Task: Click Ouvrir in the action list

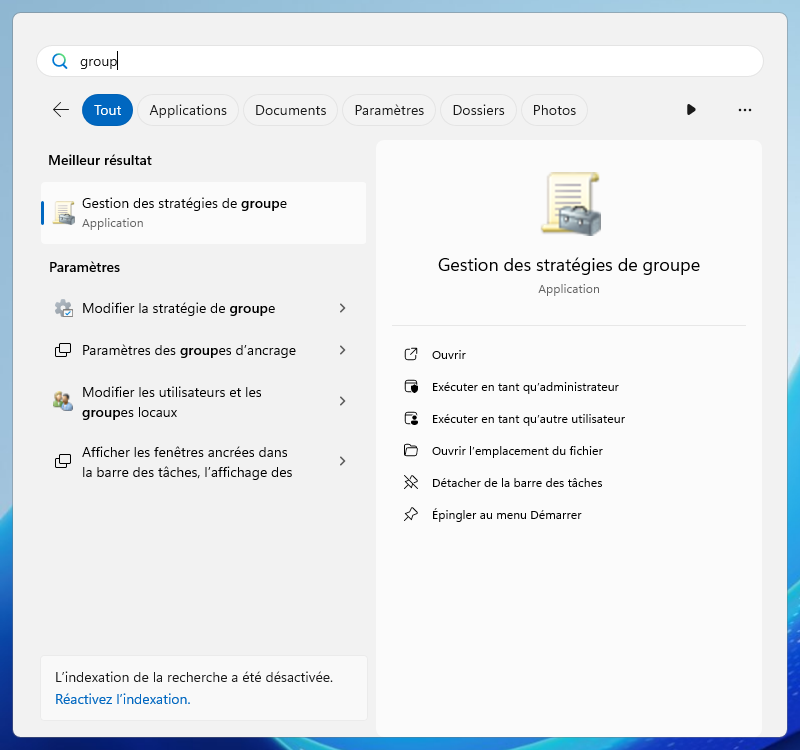Action: (x=449, y=355)
